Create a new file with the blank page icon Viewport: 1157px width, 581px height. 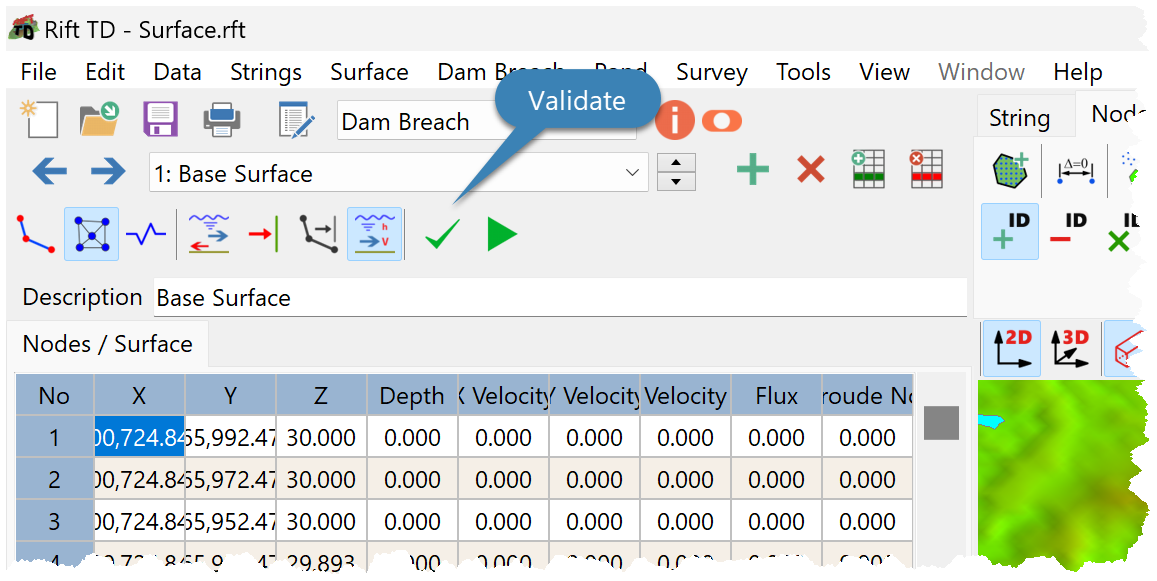tap(39, 120)
